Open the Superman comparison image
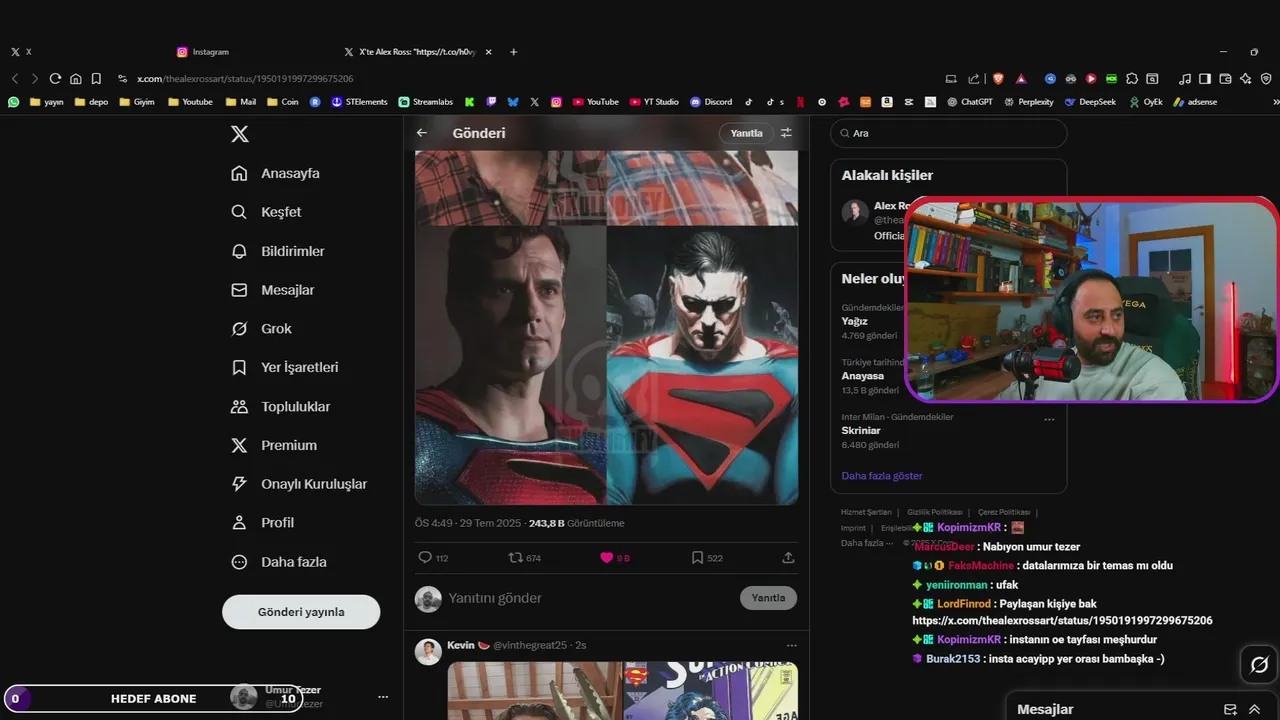The height and width of the screenshot is (720, 1280). pos(606,328)
